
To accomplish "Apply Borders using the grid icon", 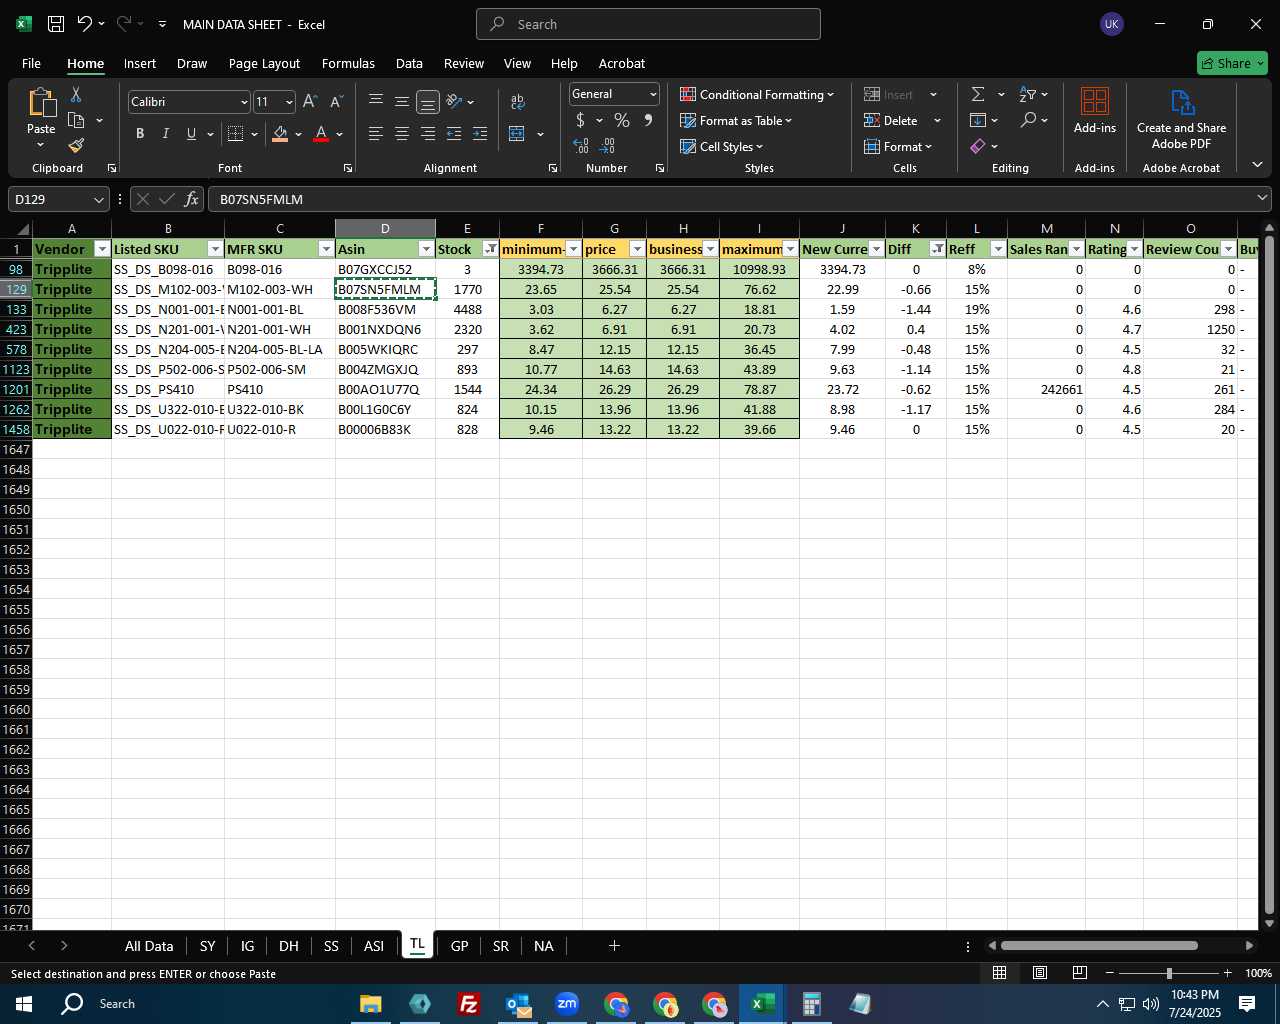I will [236, 134].
